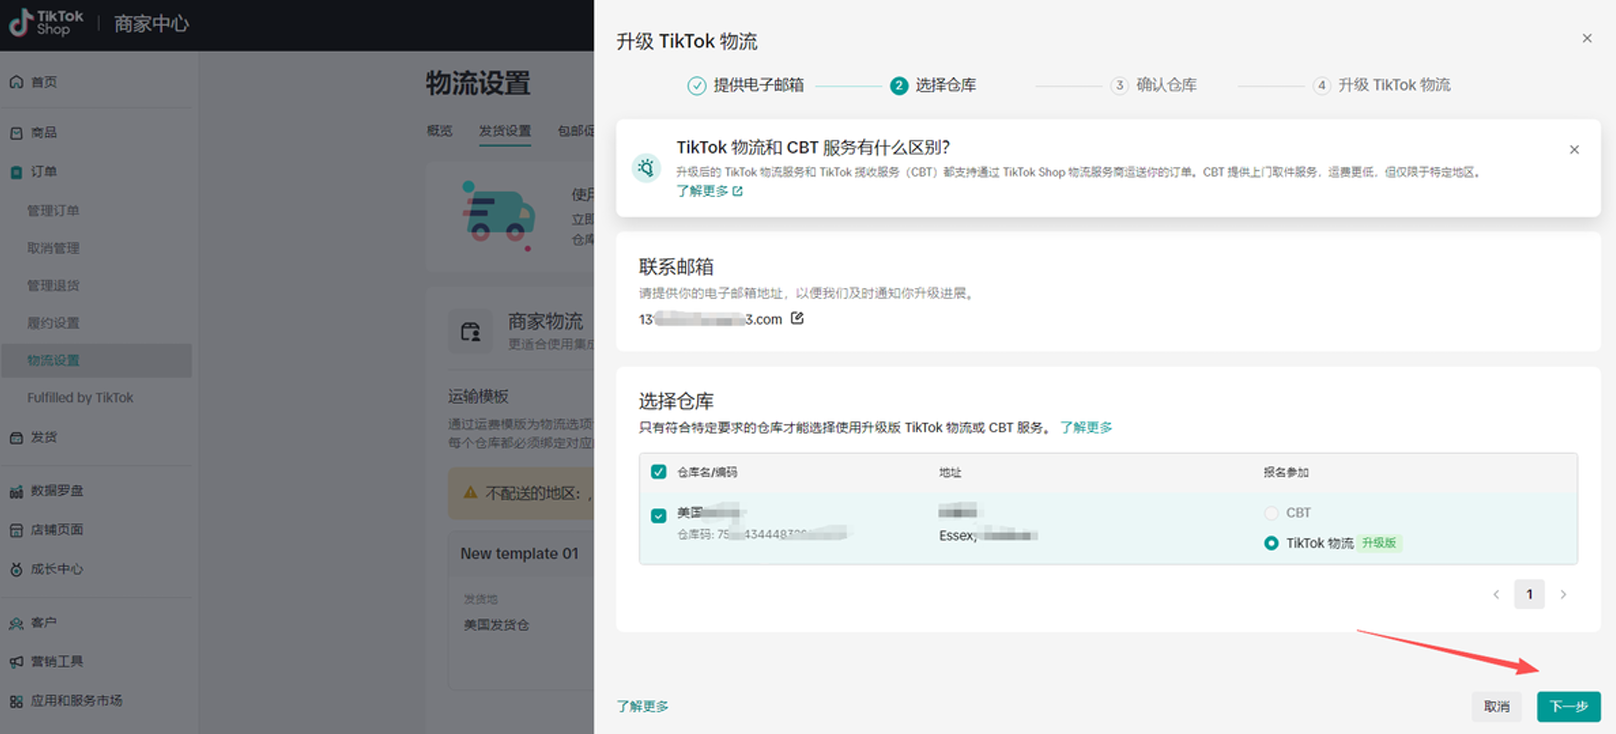Dismiss the TikTok 物流 vs CBT info banner
The height and width of the screenshot is (734, 1616).
pos(1574,150)
